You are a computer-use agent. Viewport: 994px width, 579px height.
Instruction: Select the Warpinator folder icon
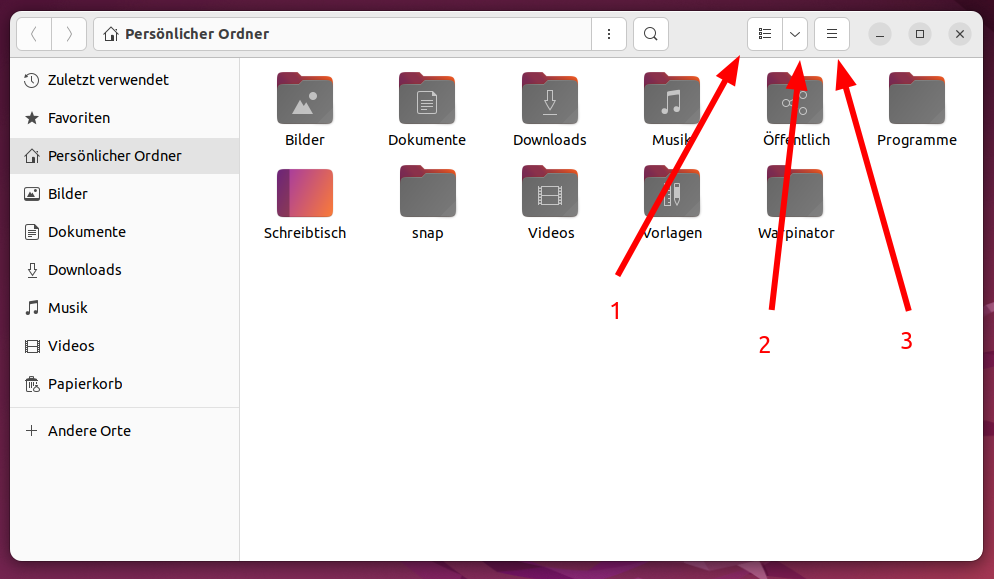[x=794, y=192]
